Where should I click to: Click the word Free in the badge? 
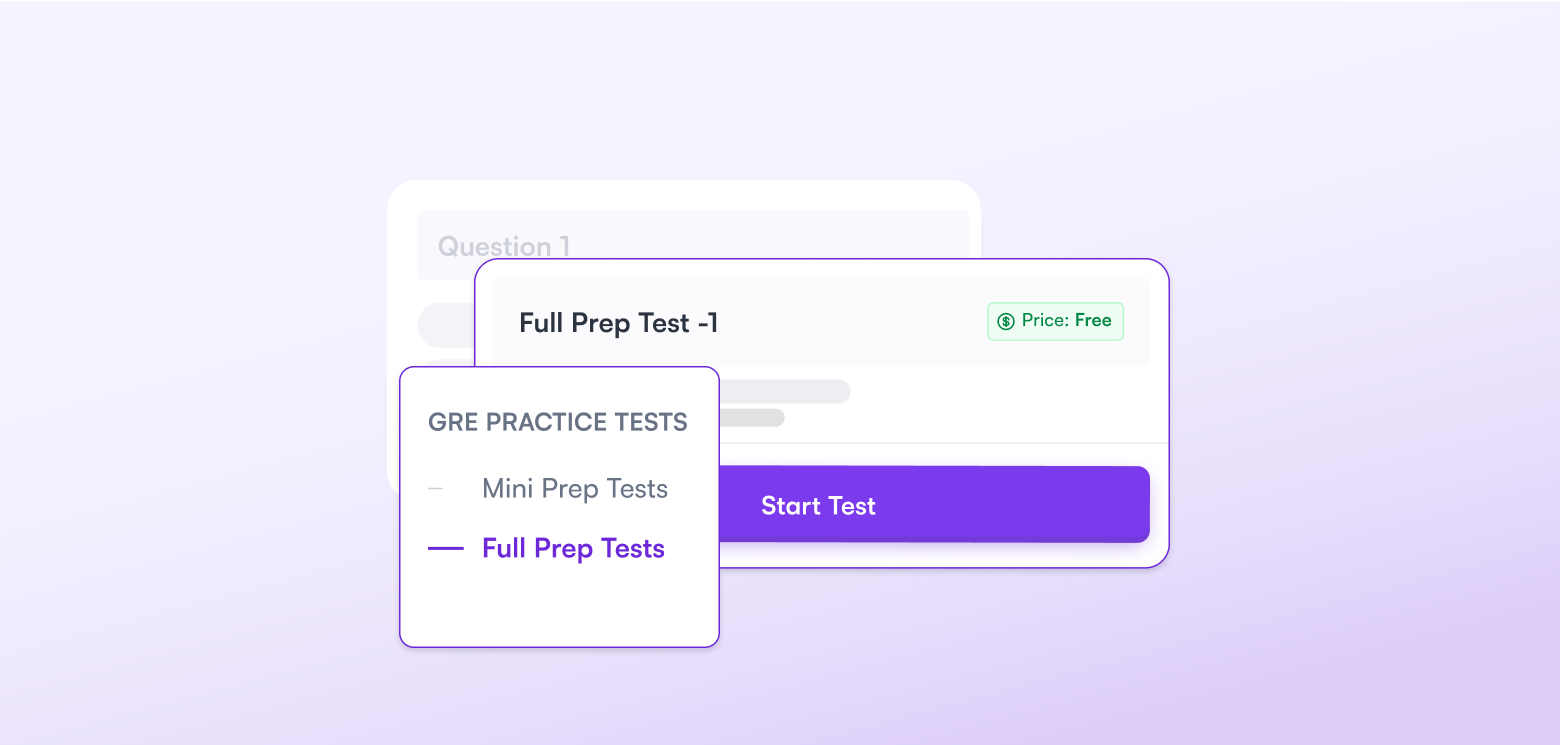1093,321
